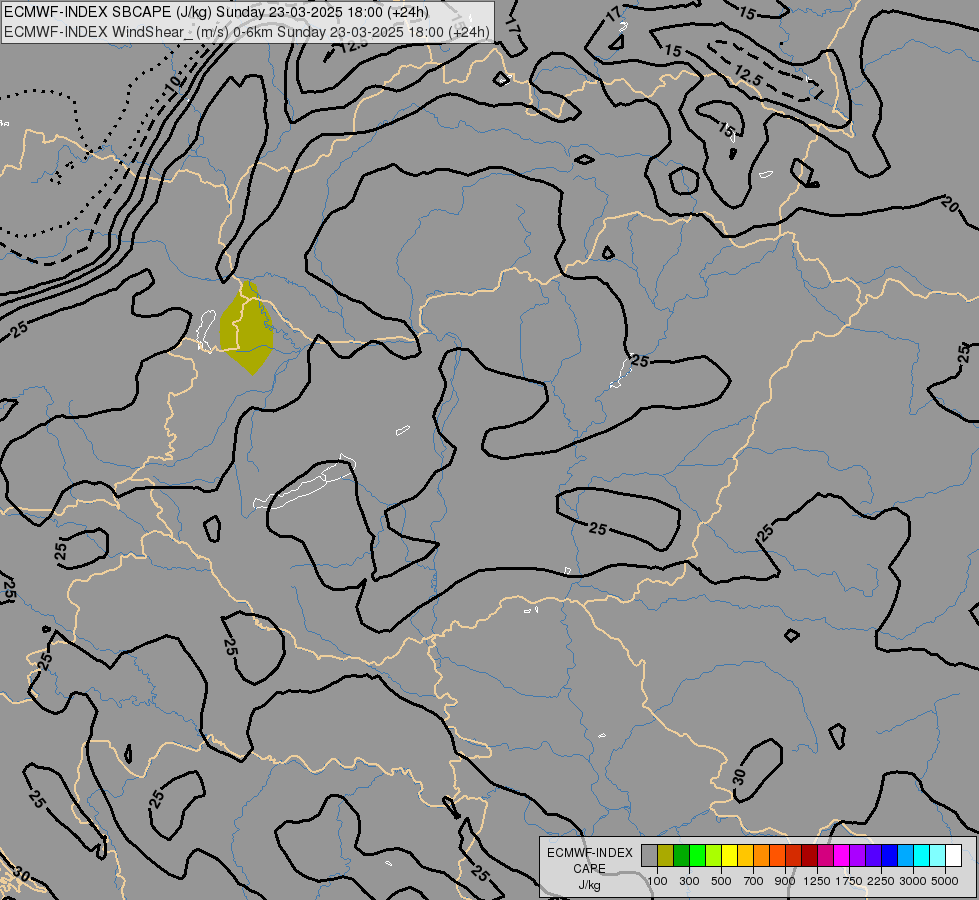Viewport: 979px width, 900px height.
Task: Pick the amber legend swatch after yellow
Action: coord(745,855)
